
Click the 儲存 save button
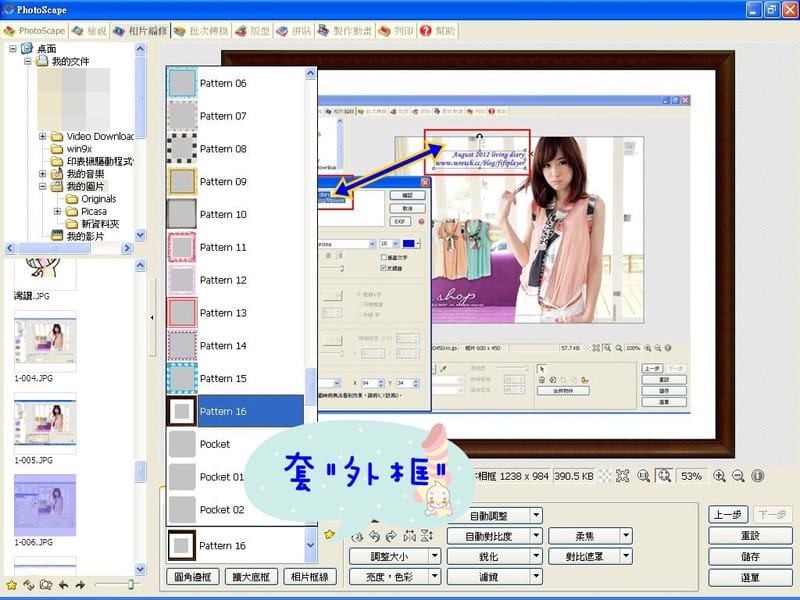point(752,554)
